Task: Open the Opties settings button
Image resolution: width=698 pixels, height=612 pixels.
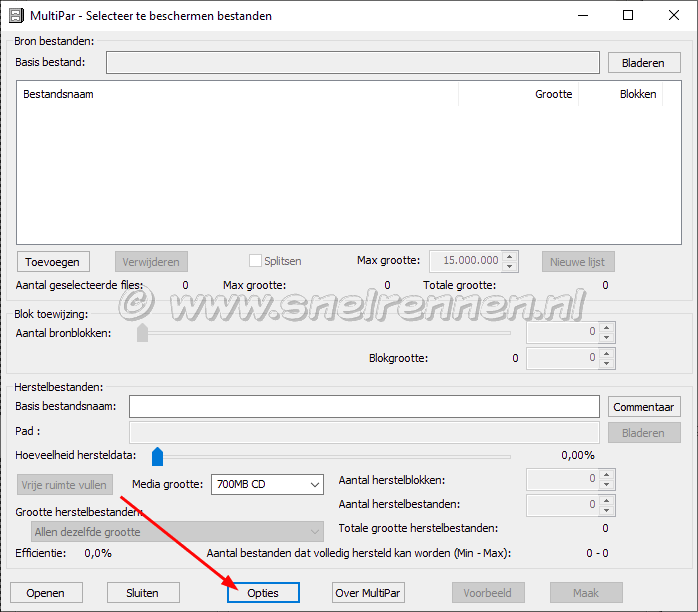Action: pos(263,593)
